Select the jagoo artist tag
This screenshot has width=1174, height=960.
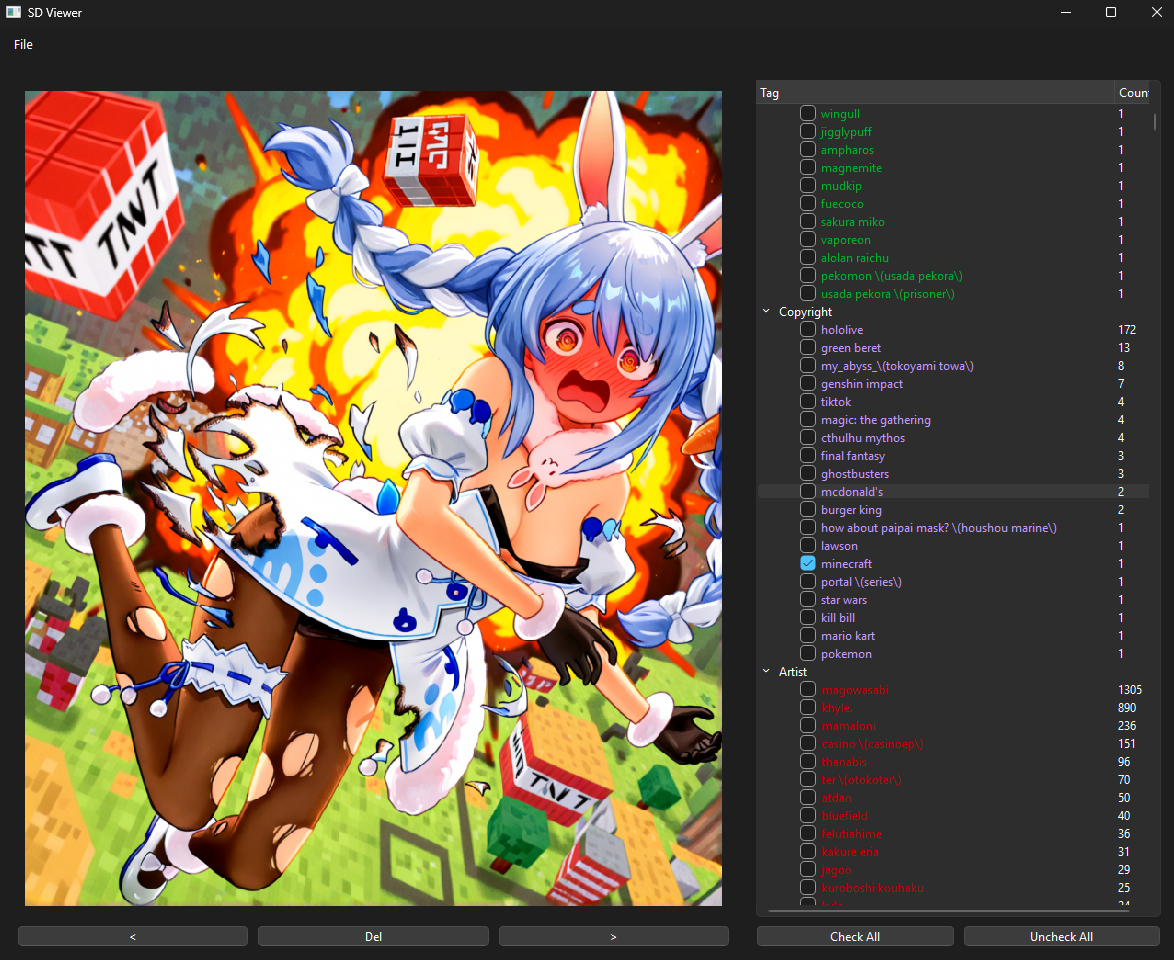click(836, 869)
